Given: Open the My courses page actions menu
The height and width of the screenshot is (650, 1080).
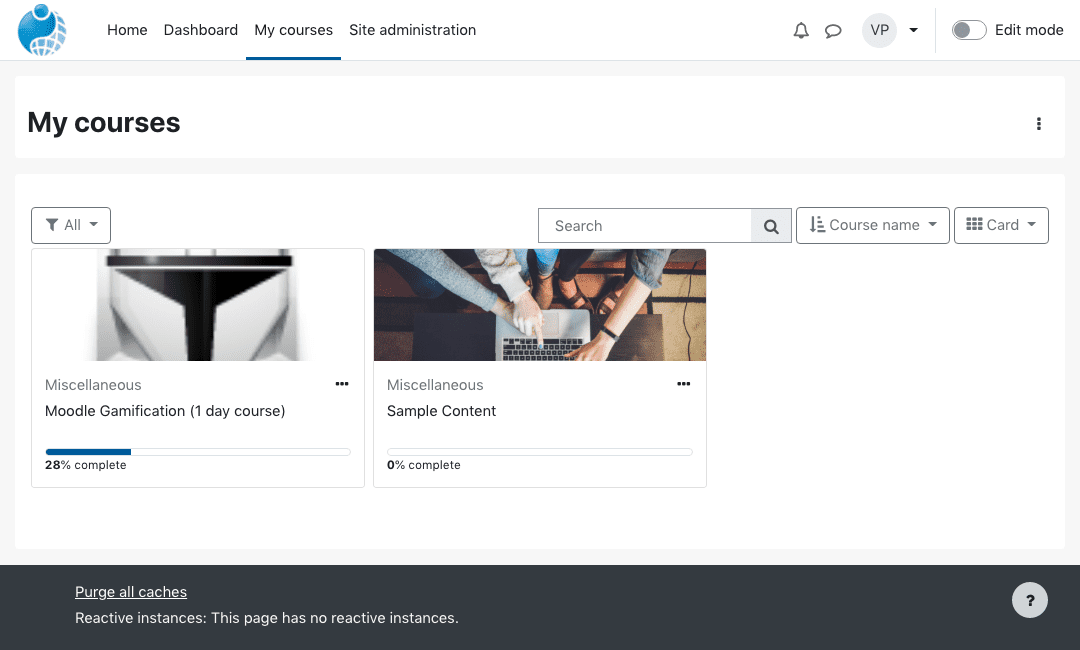Looking at the screenshot, I should click(1039, 124).
